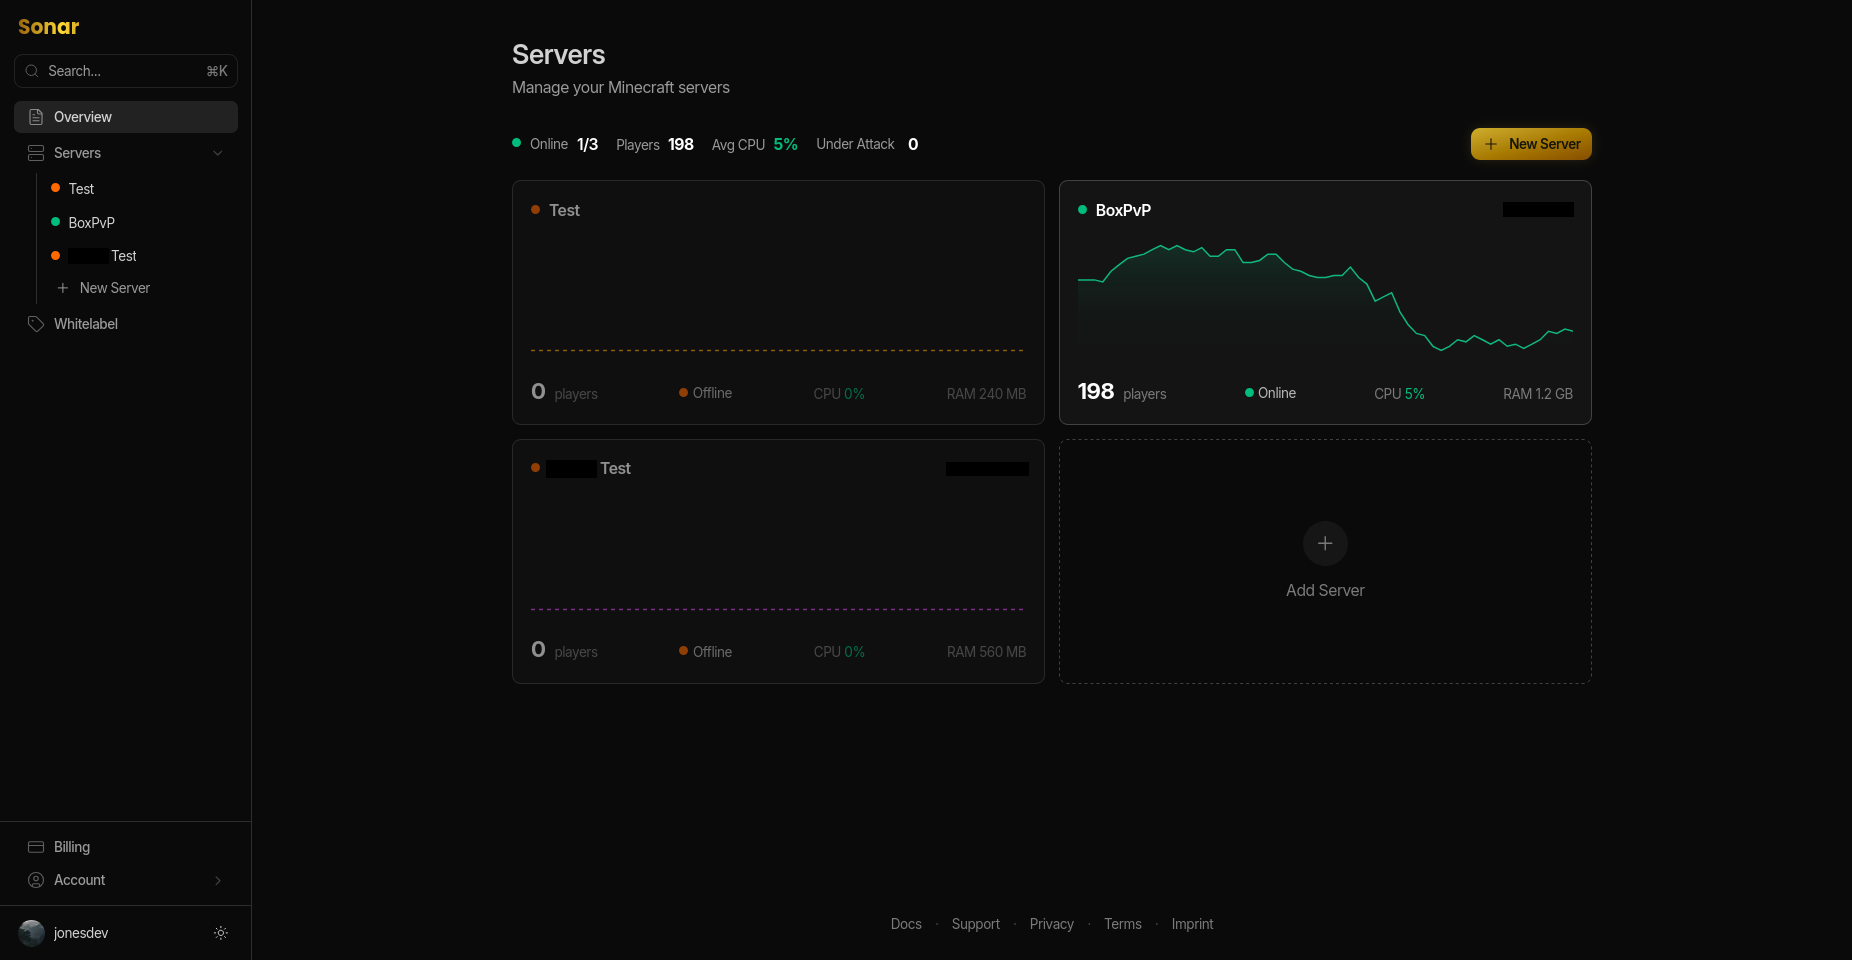Open the Privacy footer link
1852x960 pixels.
tap(1052, 924)
